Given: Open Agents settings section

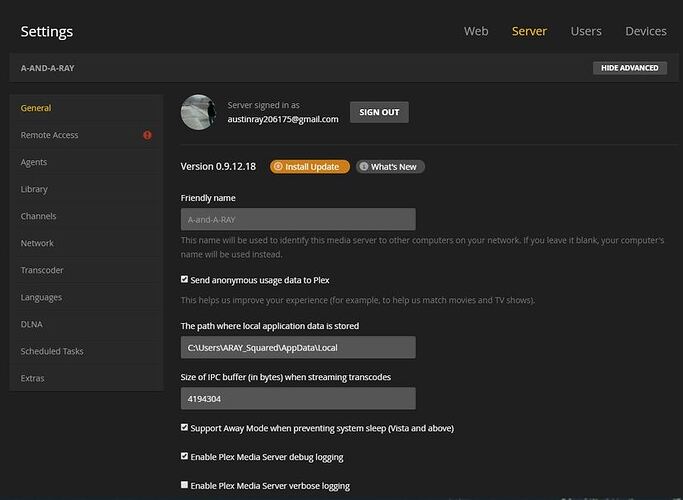Looking at the screenshot, I should pyautogui.click(x=86, y=162).
